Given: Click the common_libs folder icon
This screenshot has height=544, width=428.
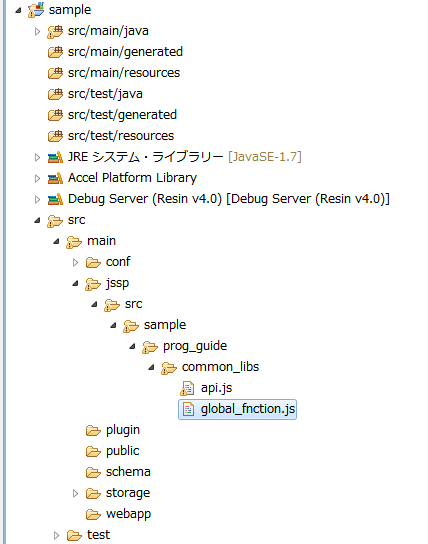Looking at the screenshot, I should (x=169, y=368).
